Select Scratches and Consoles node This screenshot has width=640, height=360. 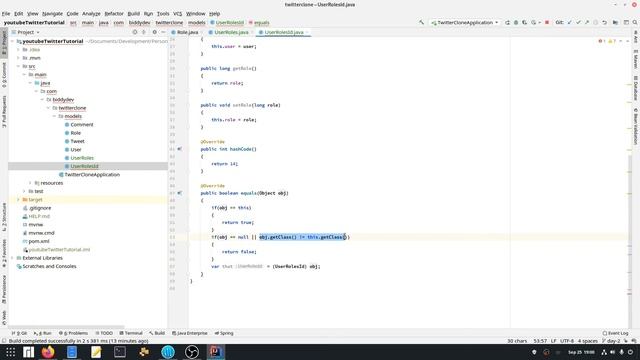coord(49,266)
